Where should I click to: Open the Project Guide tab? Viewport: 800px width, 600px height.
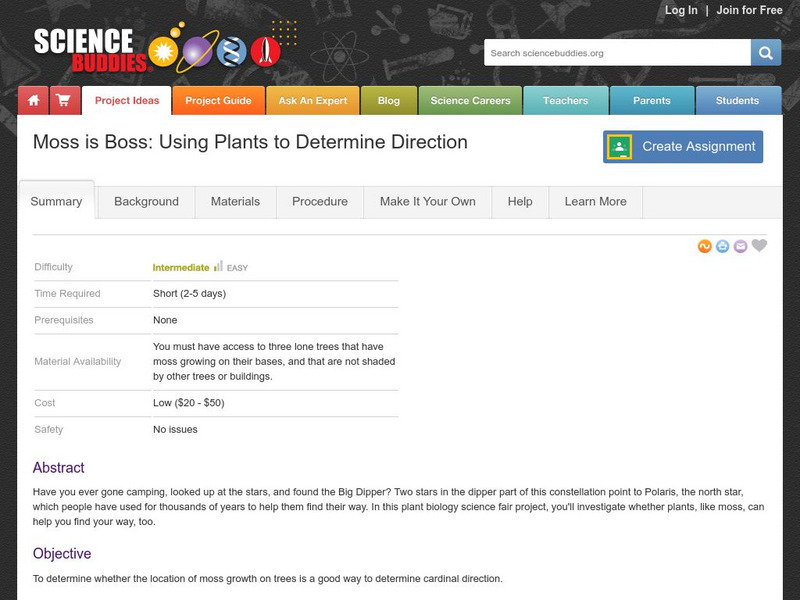pyautogui.click(x=218, y=101)
